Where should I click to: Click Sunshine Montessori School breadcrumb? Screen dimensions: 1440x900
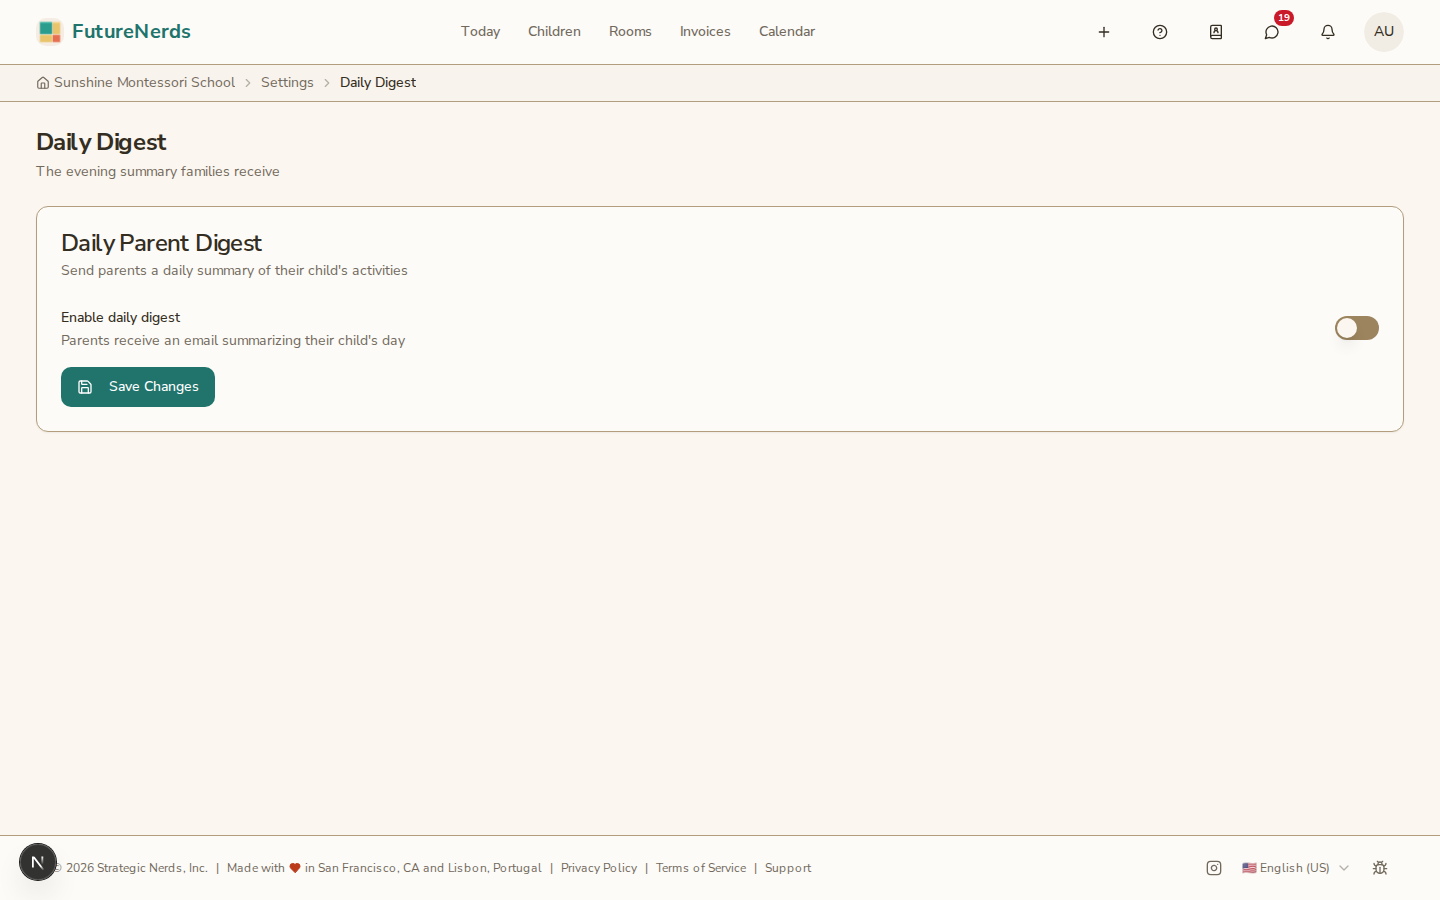144,83
